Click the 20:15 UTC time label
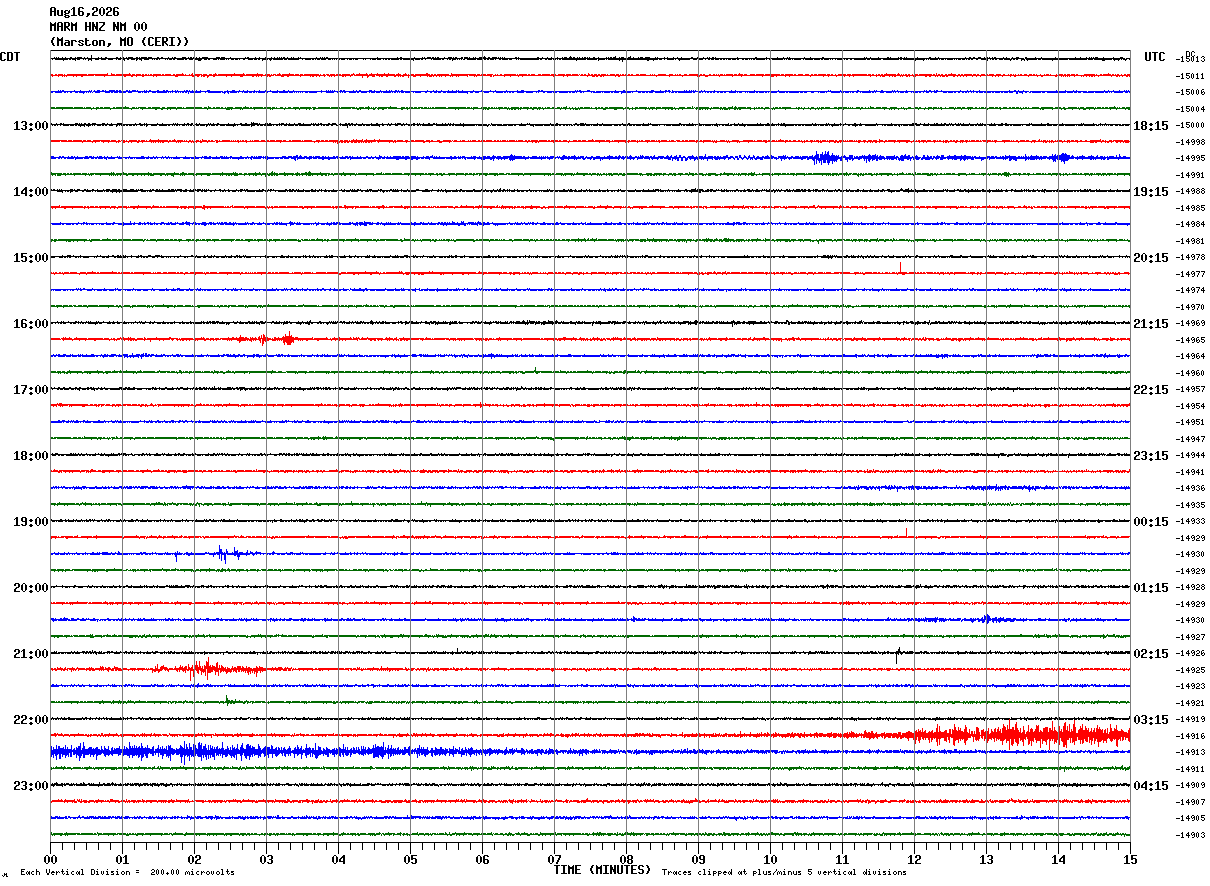Image resolution: width=1210 pixels, height=886 pixels. click(x=1151, y=258)
